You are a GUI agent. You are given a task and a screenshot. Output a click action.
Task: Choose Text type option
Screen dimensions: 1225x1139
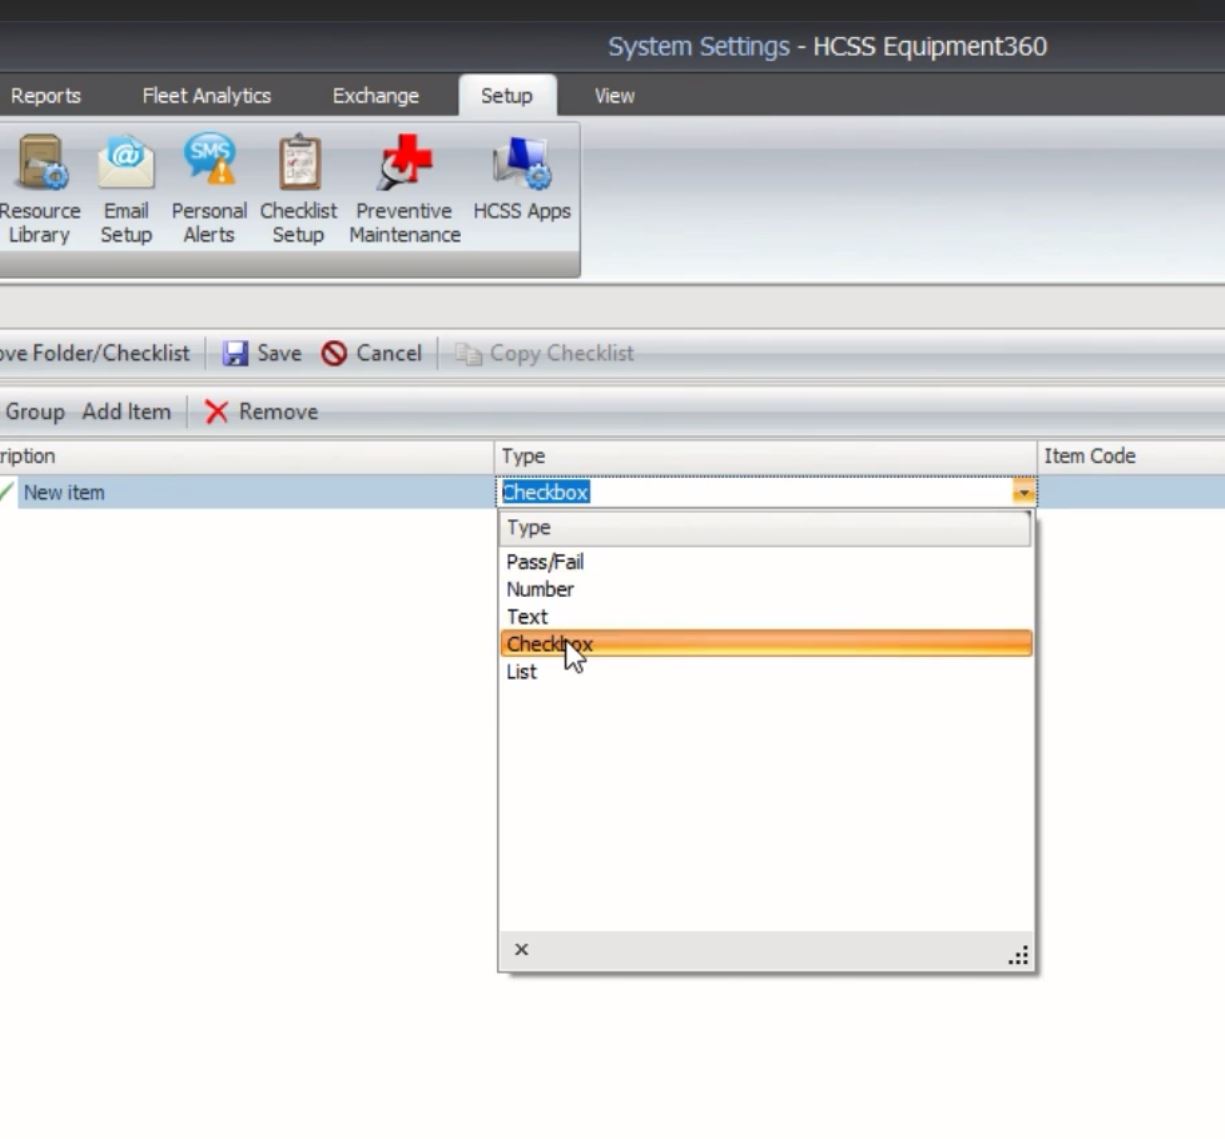click(766, 616)
